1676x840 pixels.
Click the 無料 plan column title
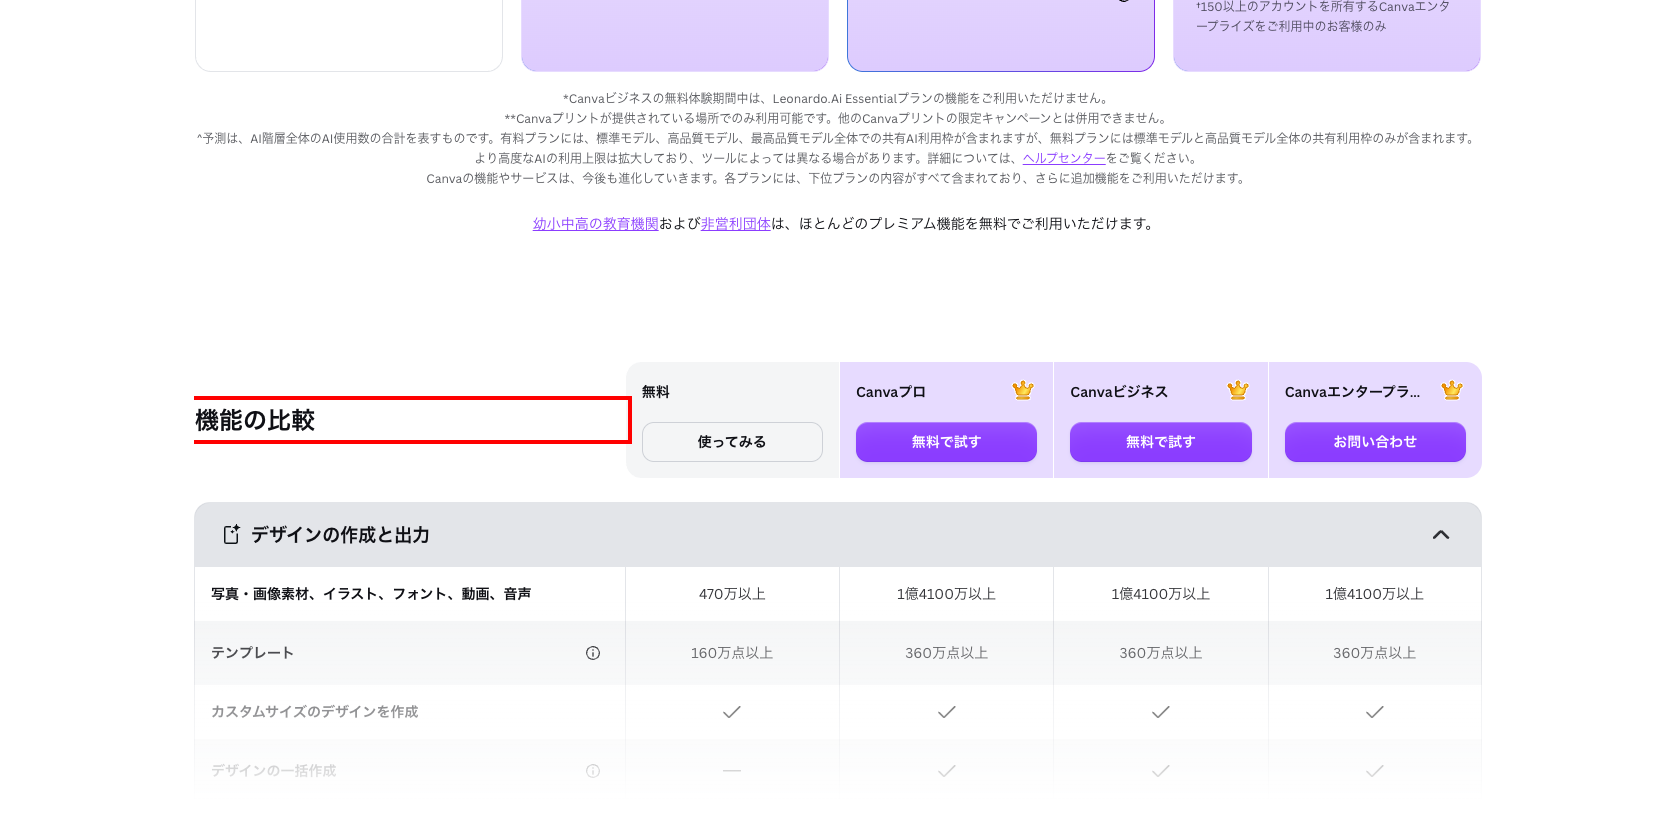tap(656, 392)
